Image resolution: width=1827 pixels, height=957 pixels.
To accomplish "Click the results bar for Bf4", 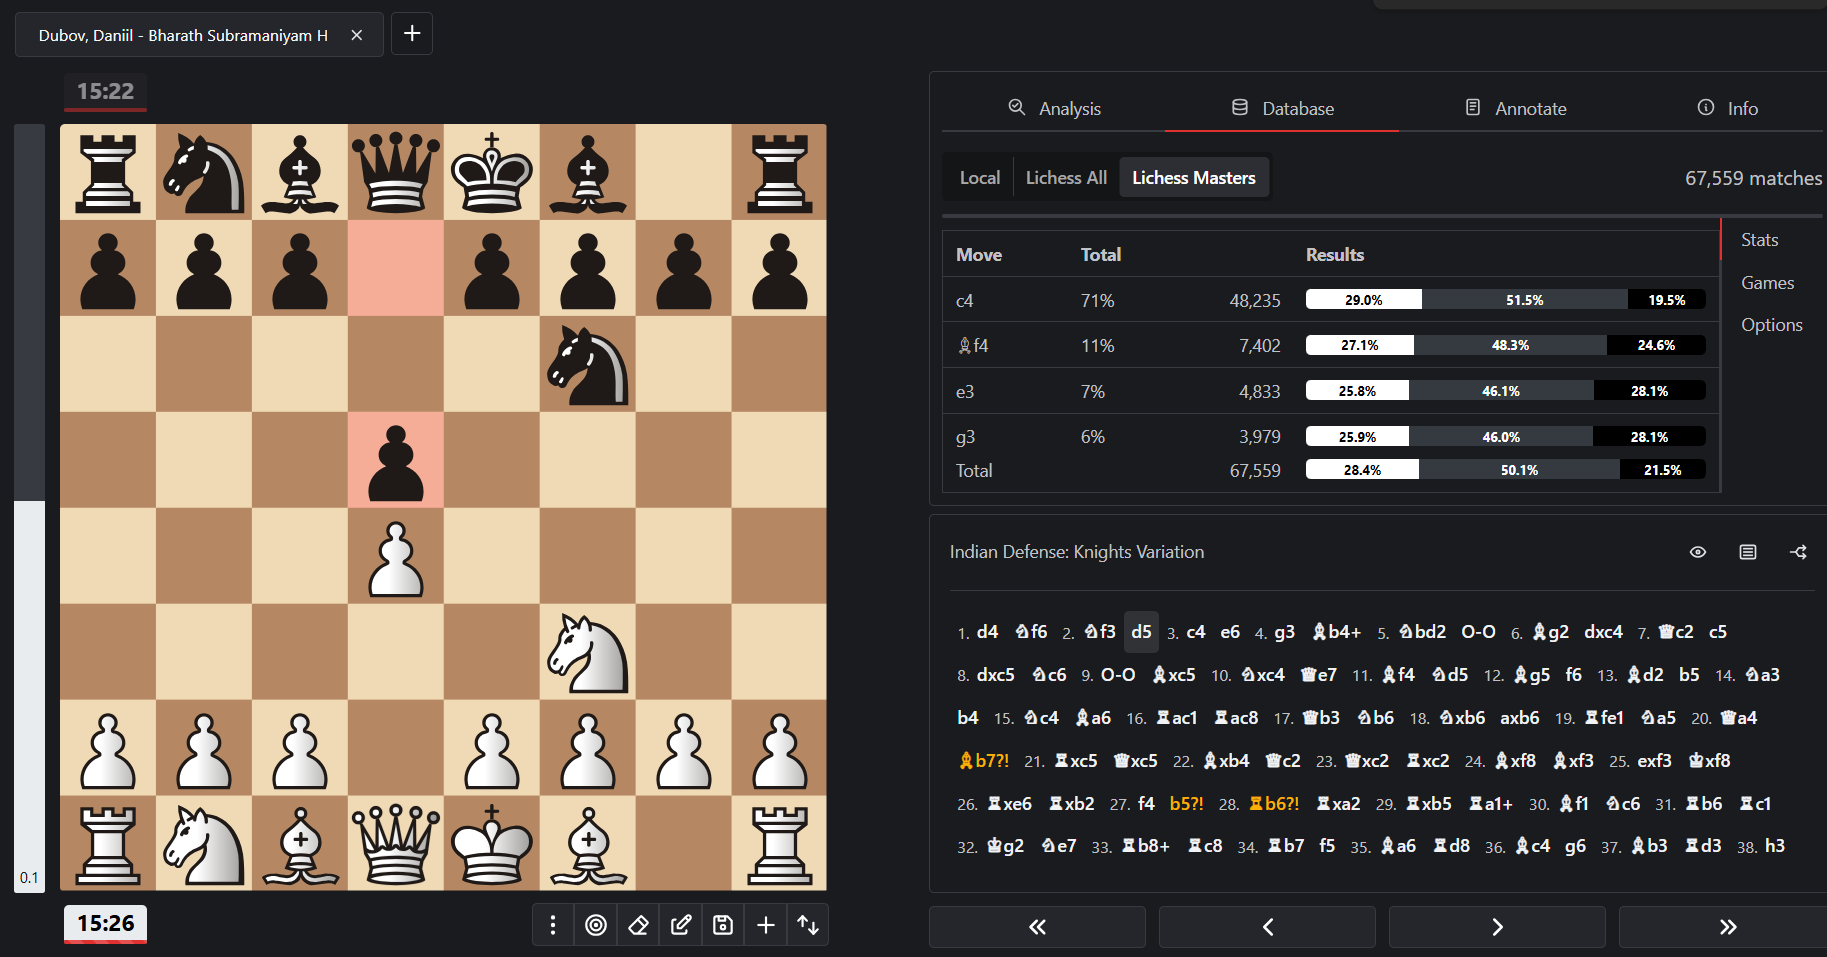I will (x=1506, y=345).
